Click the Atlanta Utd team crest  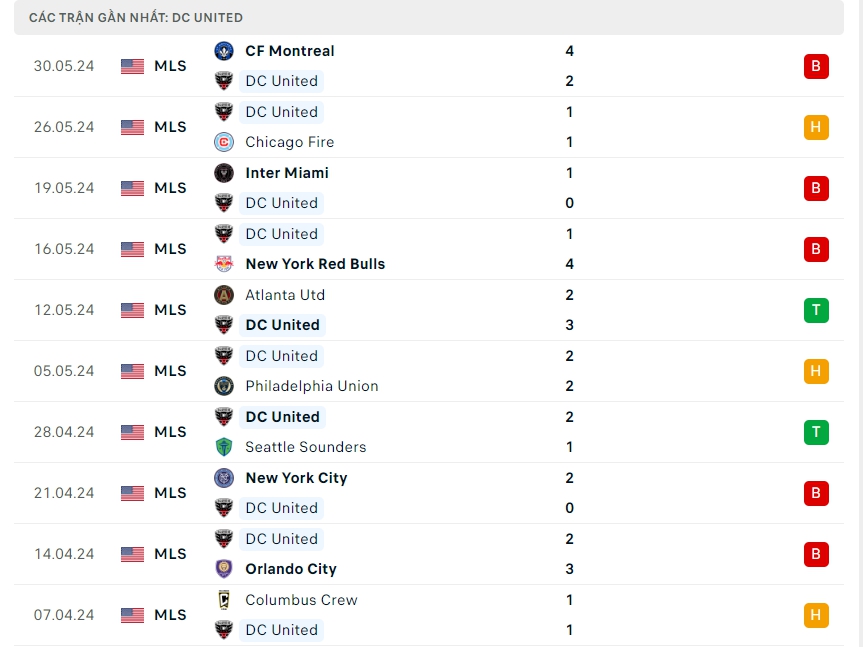tap(224, 295)
